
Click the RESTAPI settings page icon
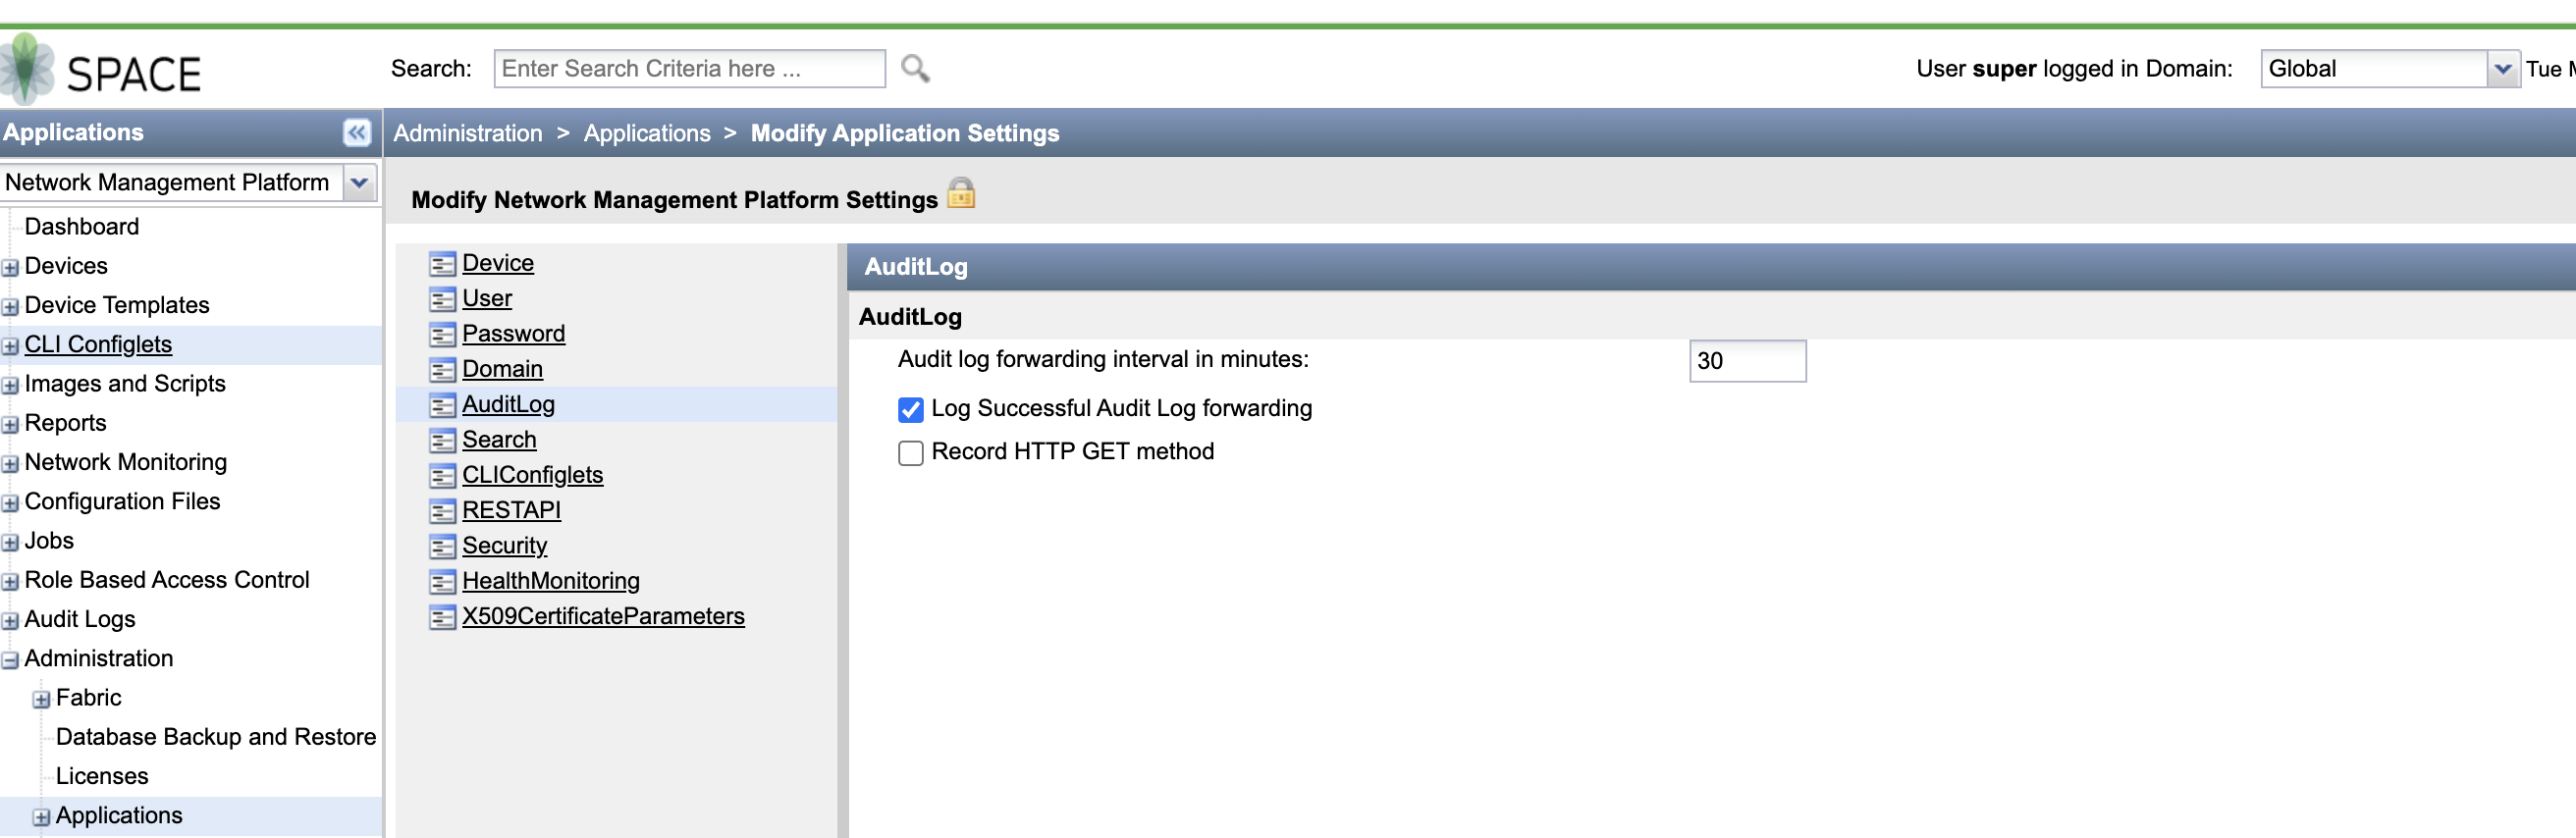[x=442, y=511]
